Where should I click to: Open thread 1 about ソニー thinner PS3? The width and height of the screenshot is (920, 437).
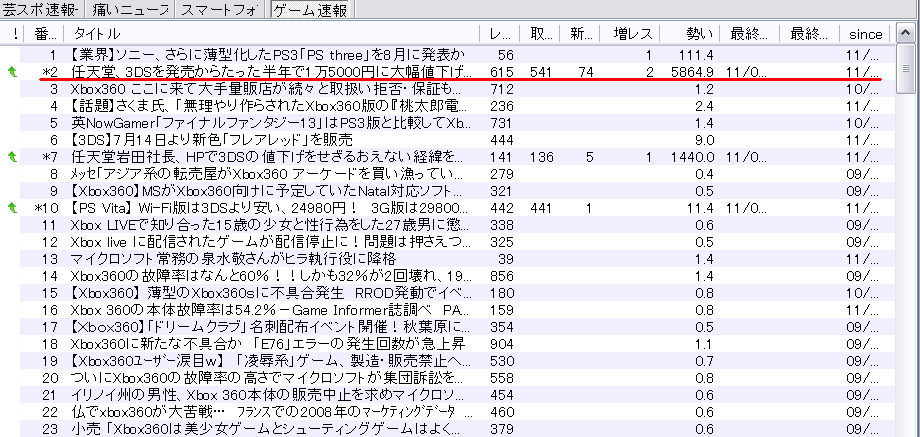coord(268,55)
